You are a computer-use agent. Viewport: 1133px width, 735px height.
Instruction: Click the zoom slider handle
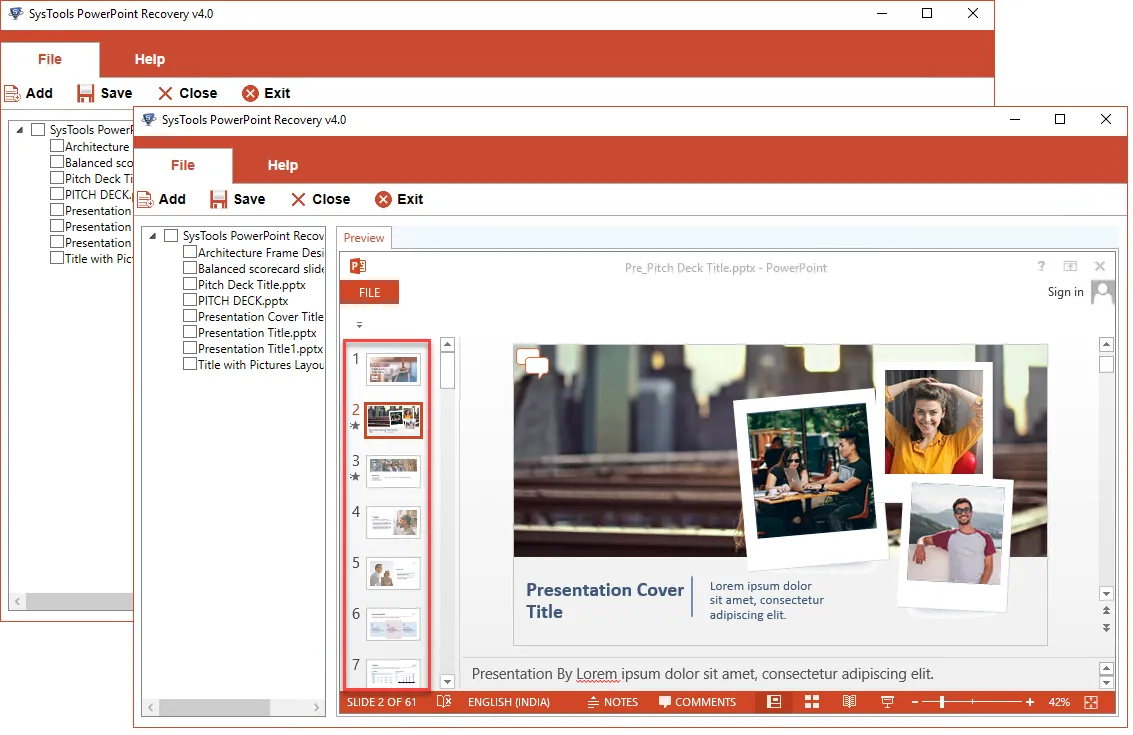pyautogui.click(x=942, y=702)
